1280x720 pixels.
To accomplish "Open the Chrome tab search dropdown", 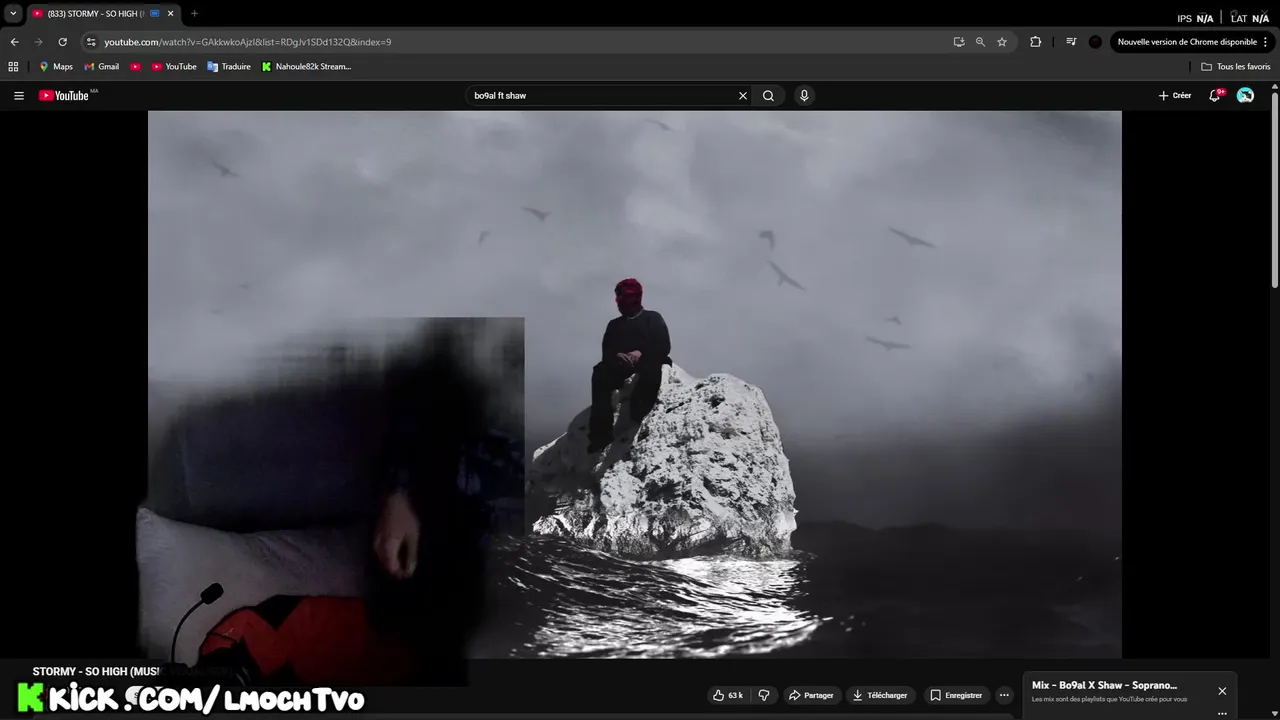I will 13,14.
